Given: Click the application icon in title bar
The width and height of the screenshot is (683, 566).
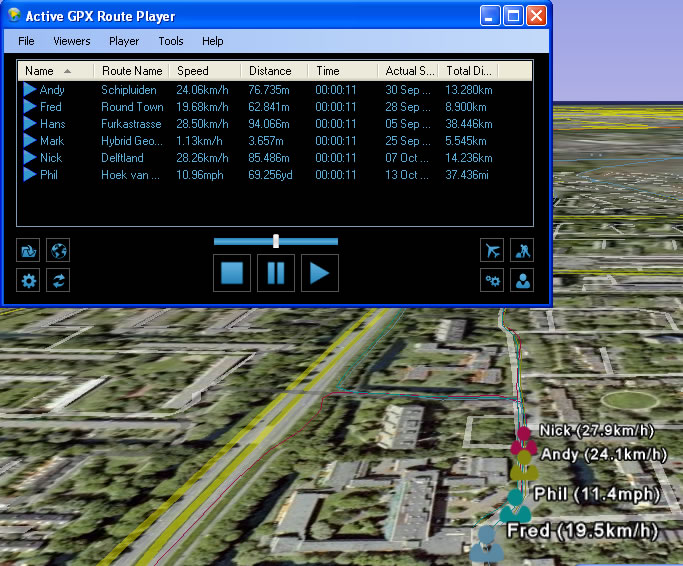Looking at the screenshot, I should 14,15.
